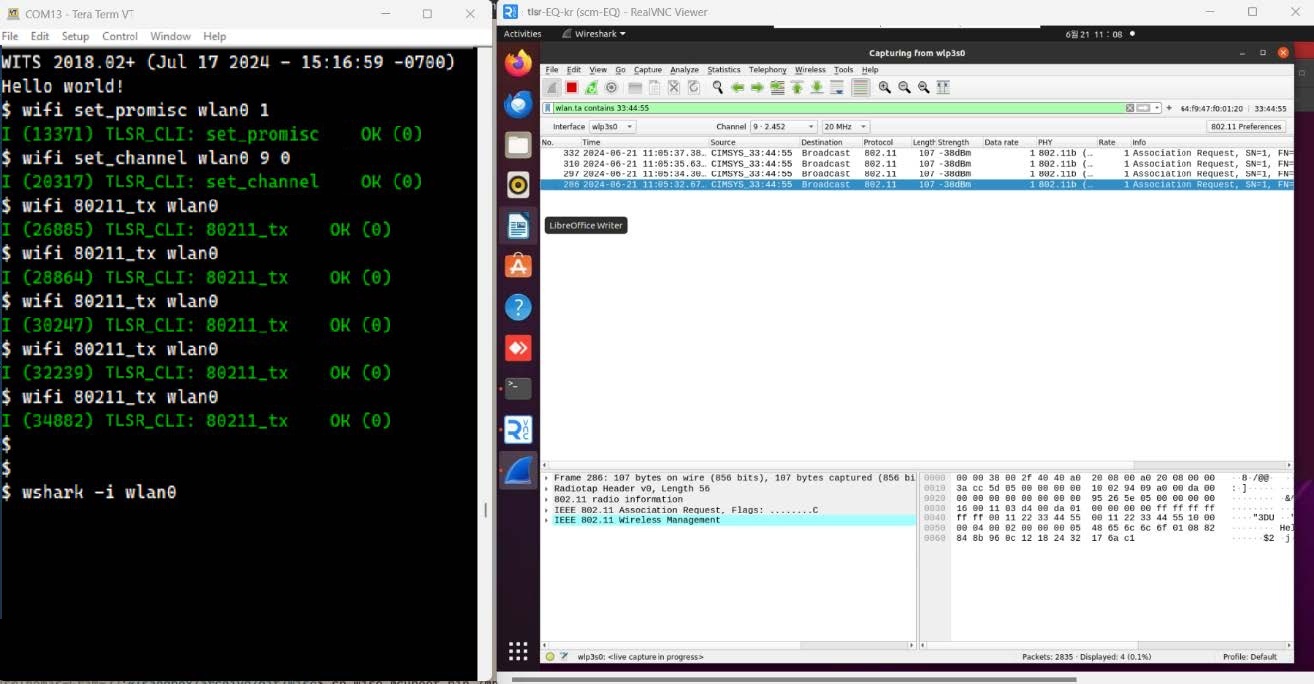
Task: Open Ubuntu Software from the dock
Action: (518, 266)
